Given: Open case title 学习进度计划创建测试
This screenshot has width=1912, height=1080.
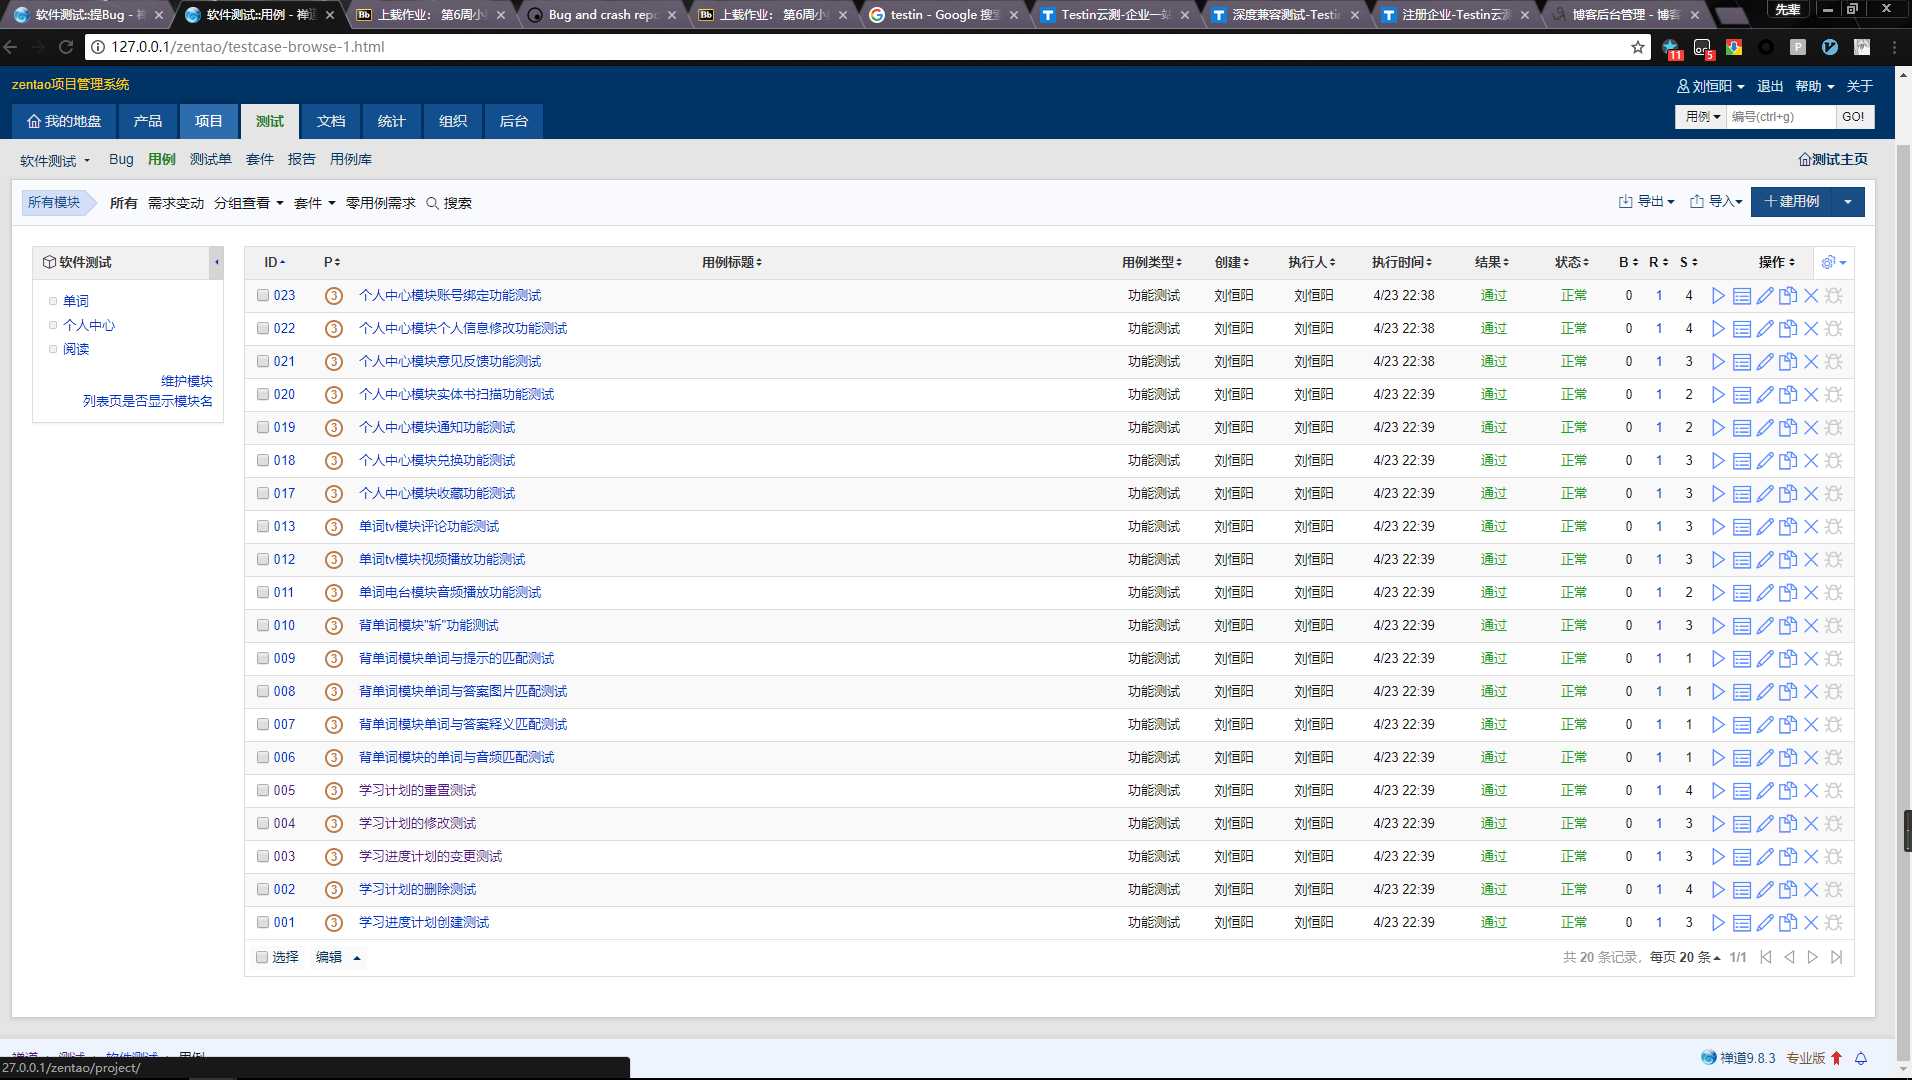Looking at the screenshot, I should 424,922.
